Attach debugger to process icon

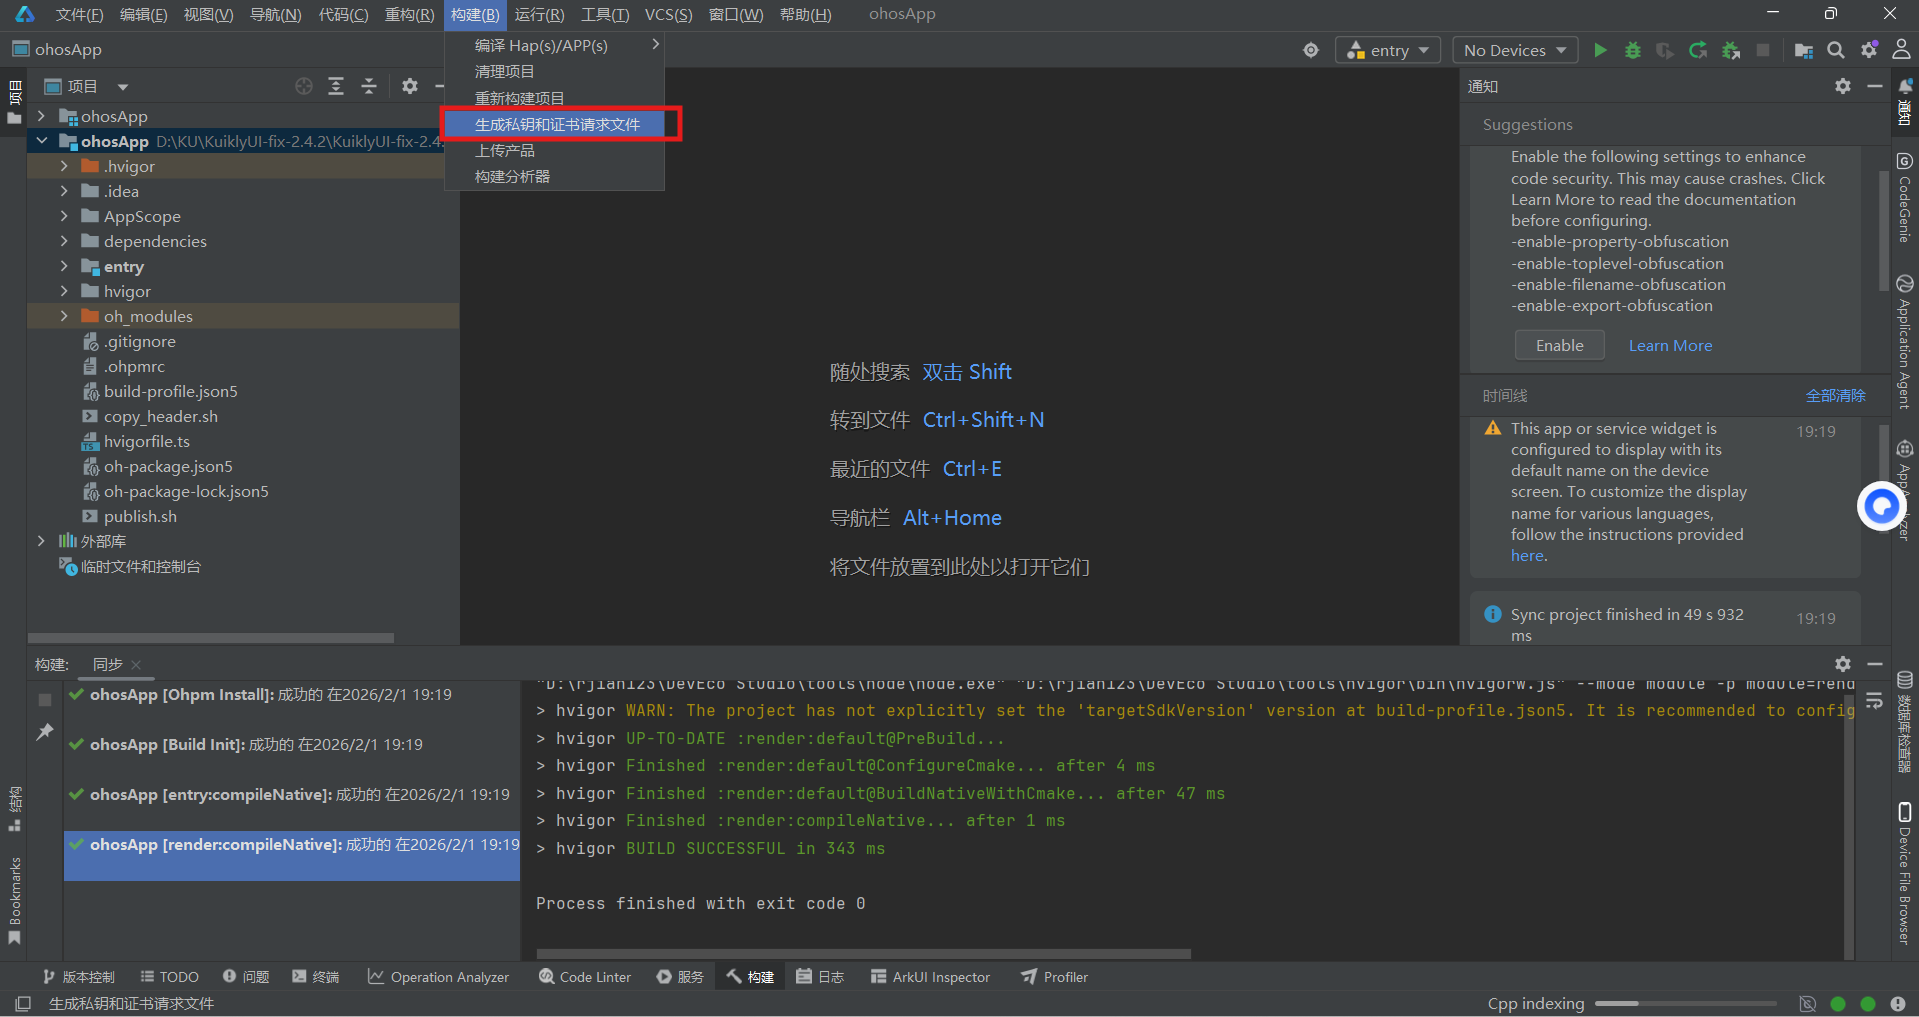[1731, 50]
